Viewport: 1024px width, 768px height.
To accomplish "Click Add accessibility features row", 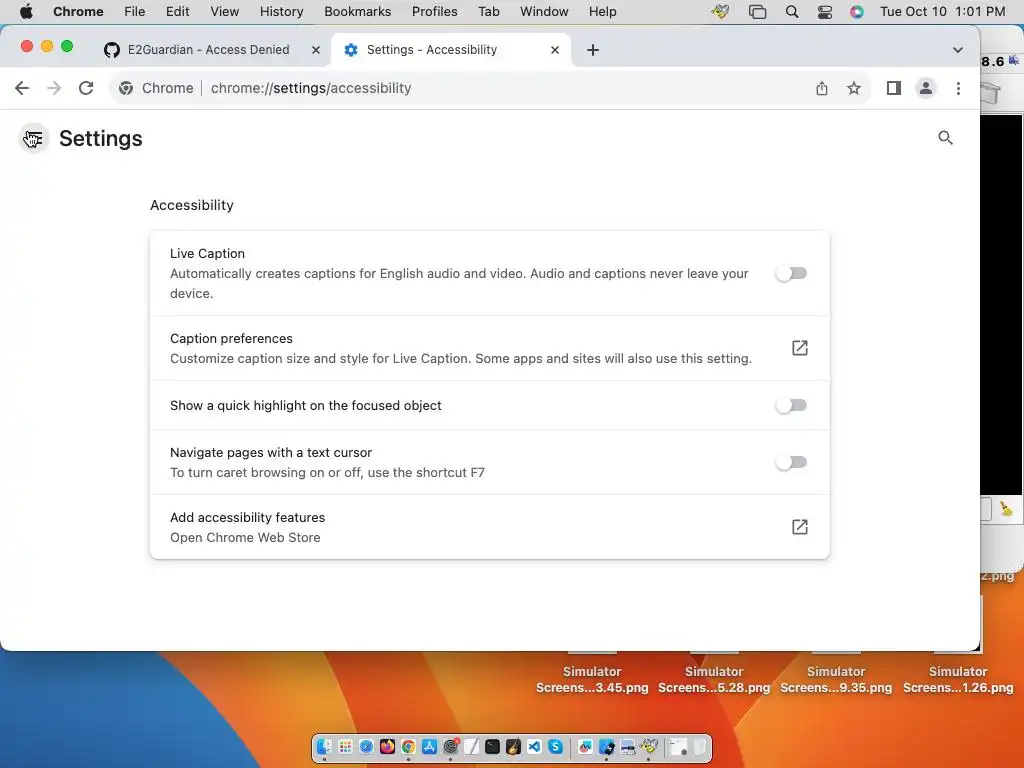I will pos(490,527).
